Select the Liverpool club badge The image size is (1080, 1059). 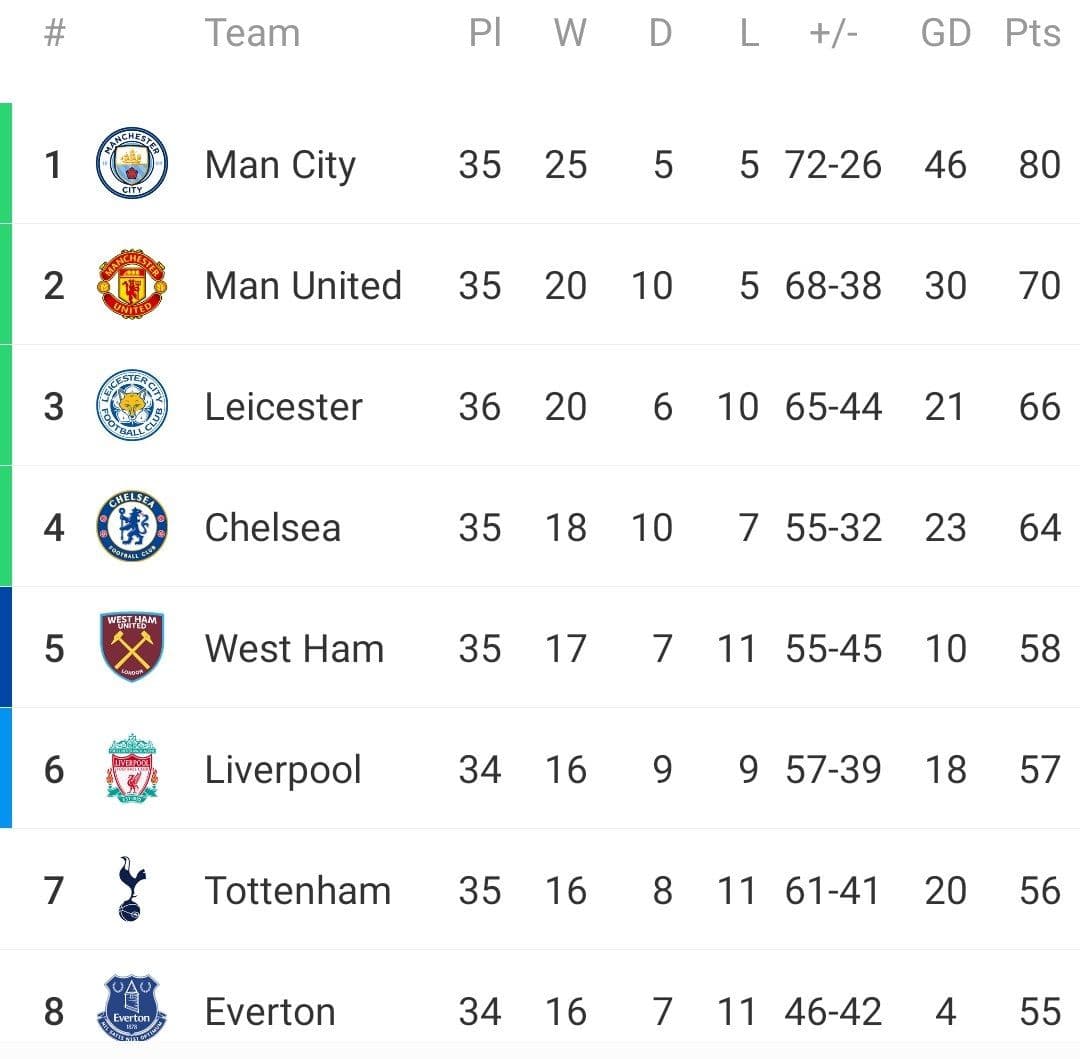coord(132,769)
